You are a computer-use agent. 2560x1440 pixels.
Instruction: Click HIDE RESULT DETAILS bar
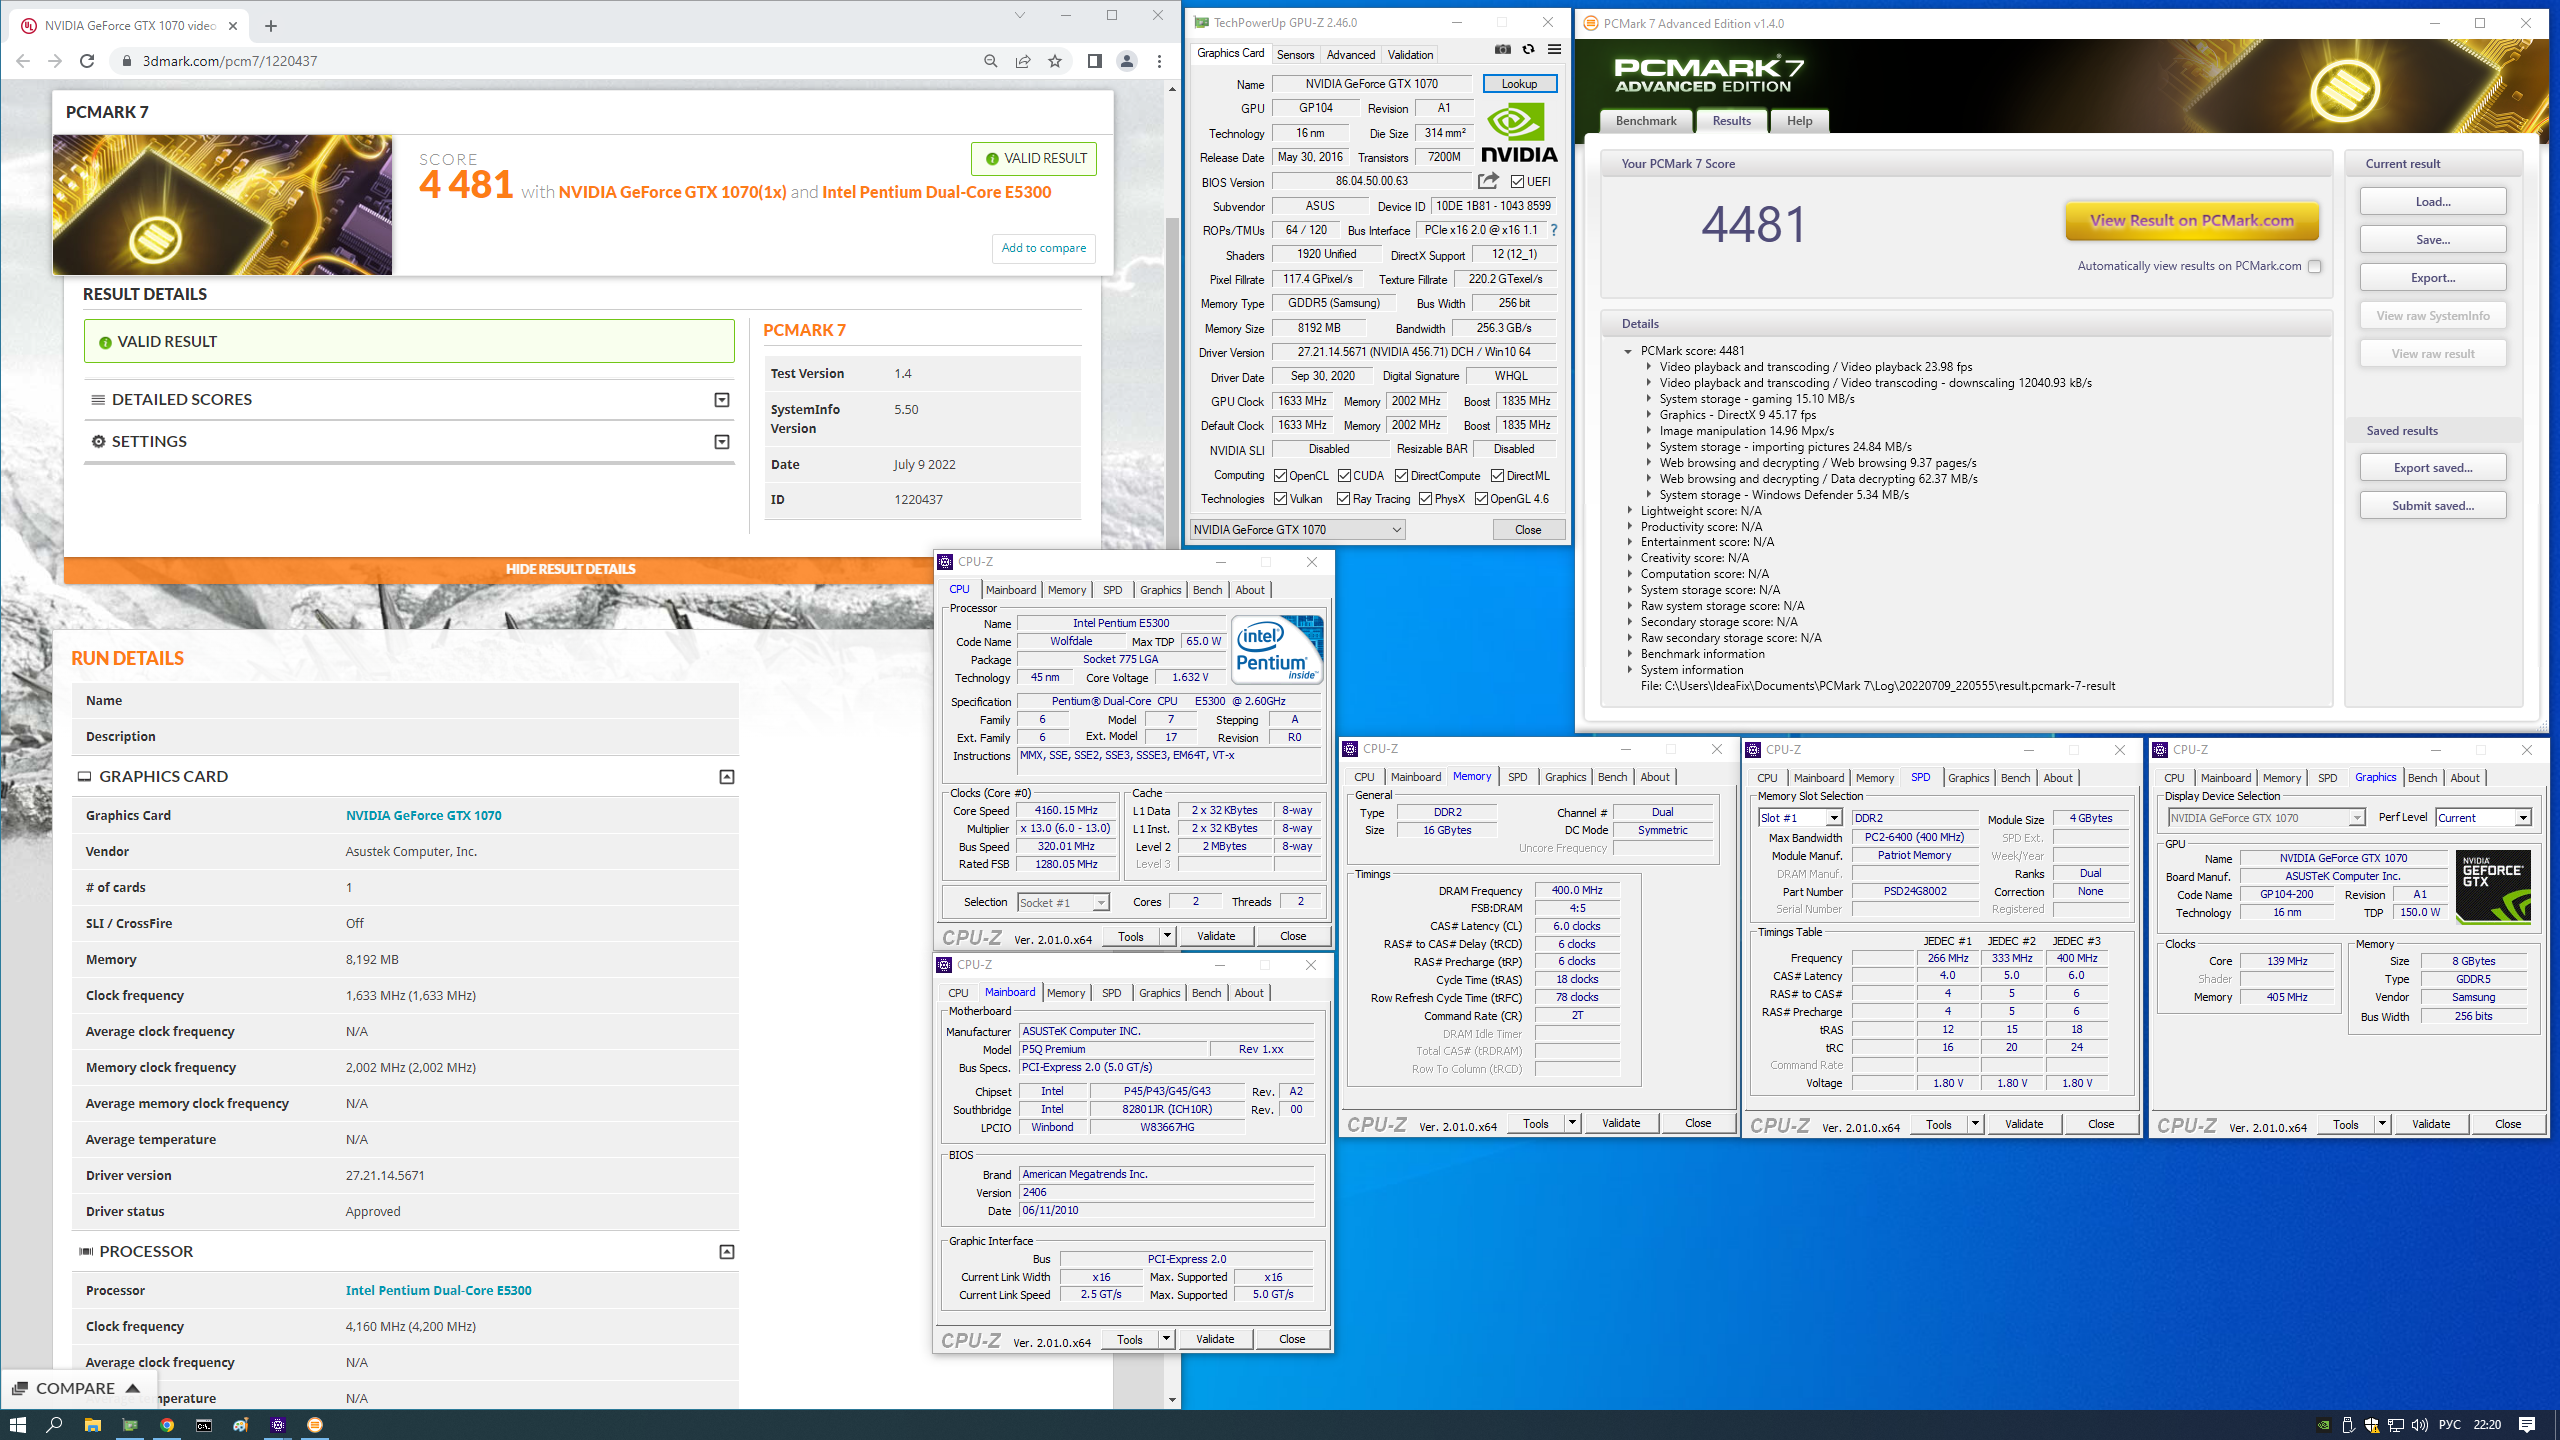[570, 569]
